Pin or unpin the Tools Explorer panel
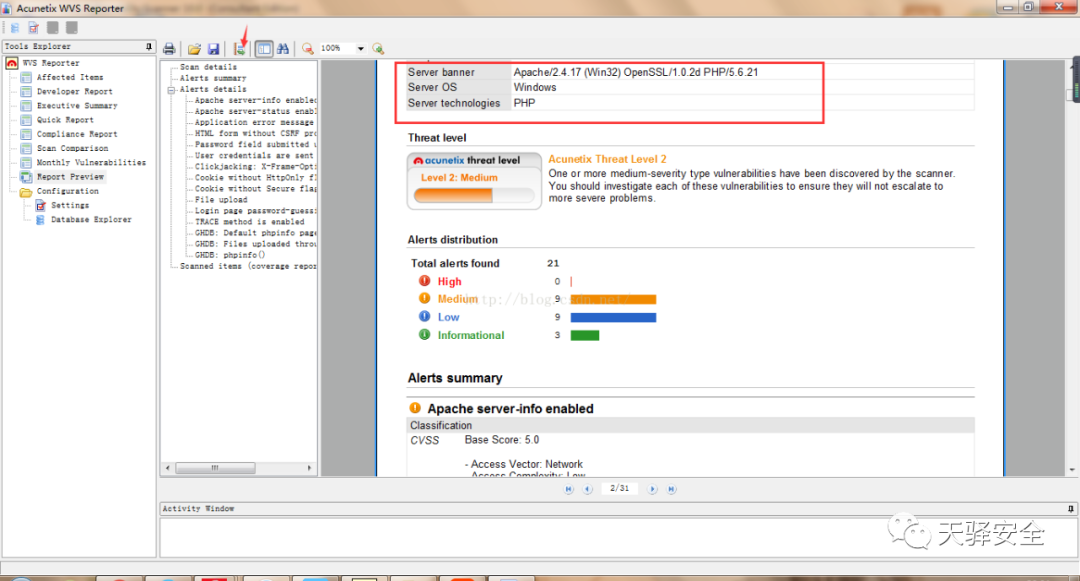This screenshot has height=581, width=1080. (x=149, y=46)
